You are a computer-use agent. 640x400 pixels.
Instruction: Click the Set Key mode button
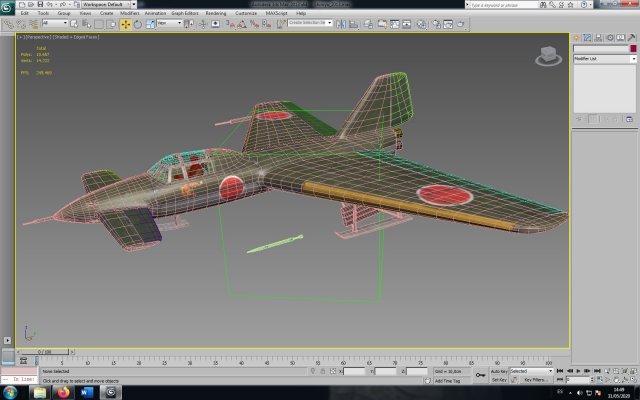pos(499,380)
